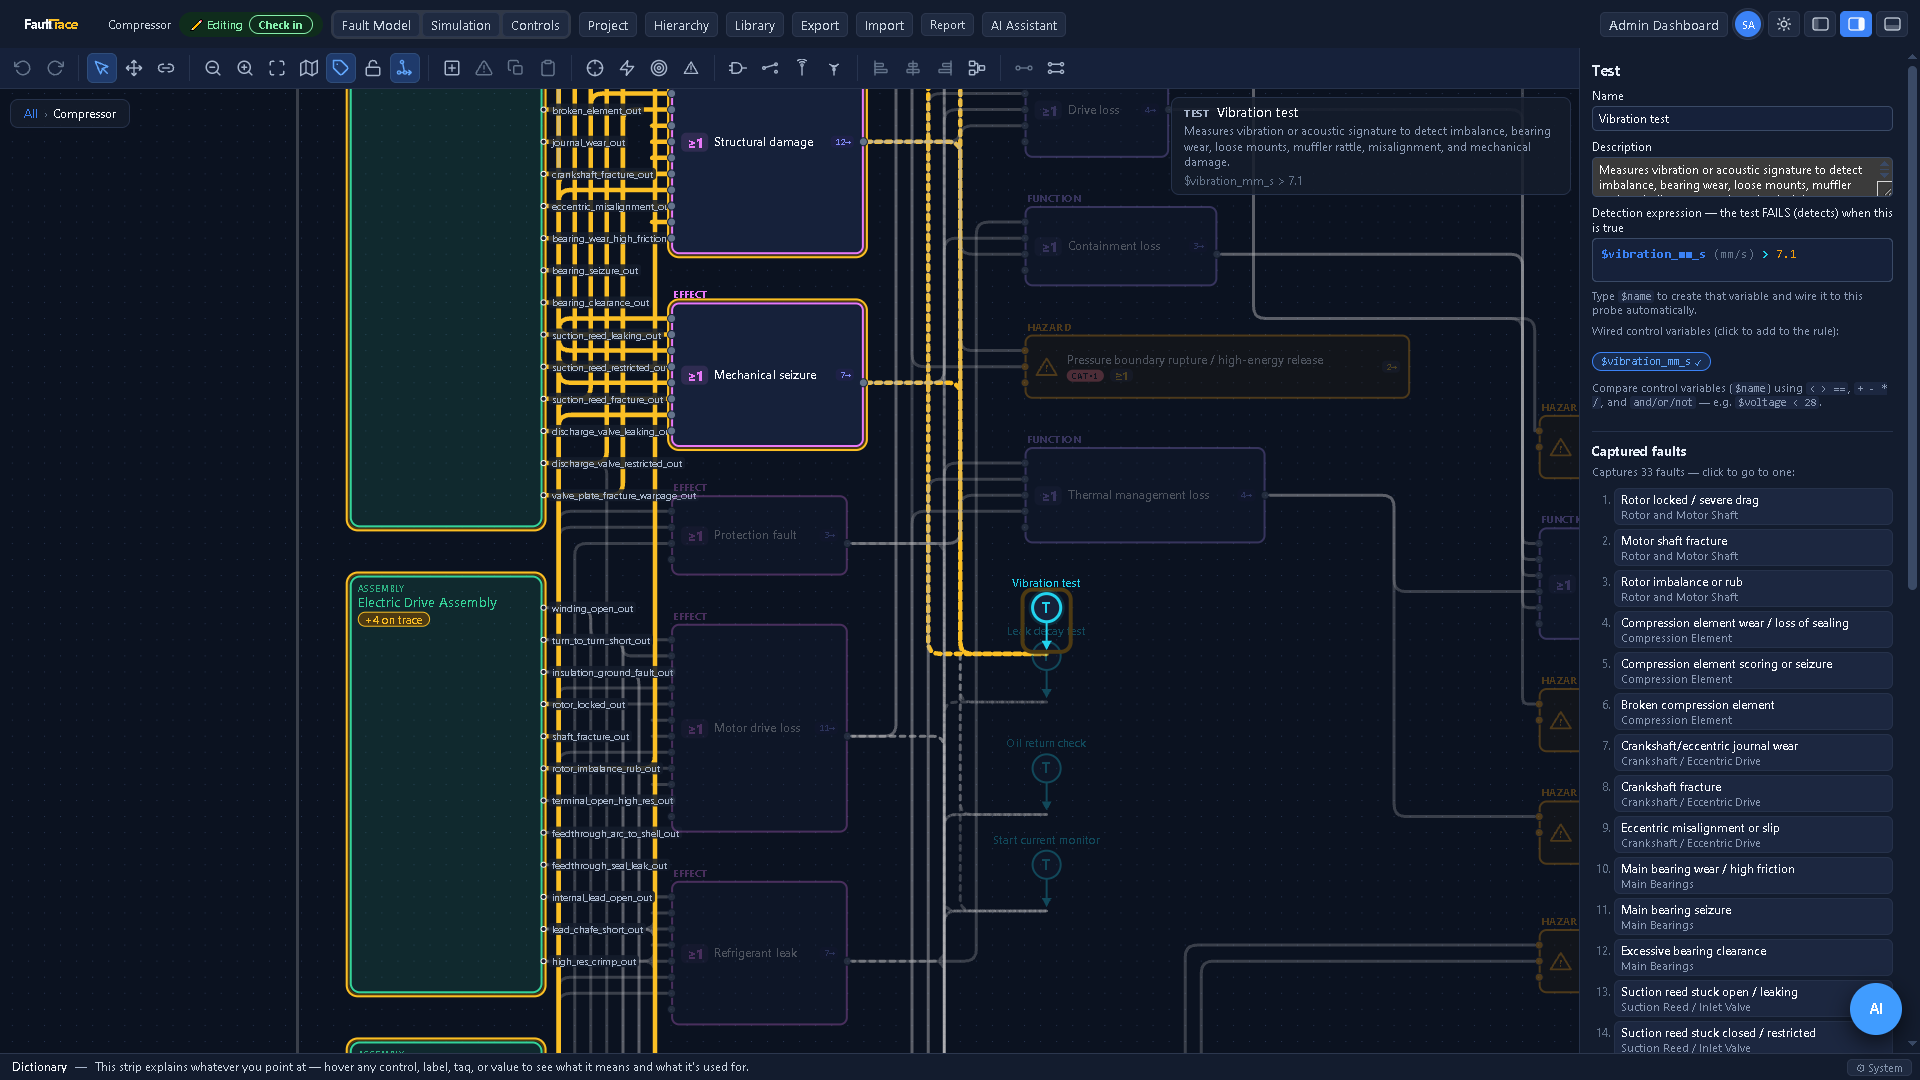Redo the last undone action
This screenshot has width=1920, height=1080.
coord(56,68)
